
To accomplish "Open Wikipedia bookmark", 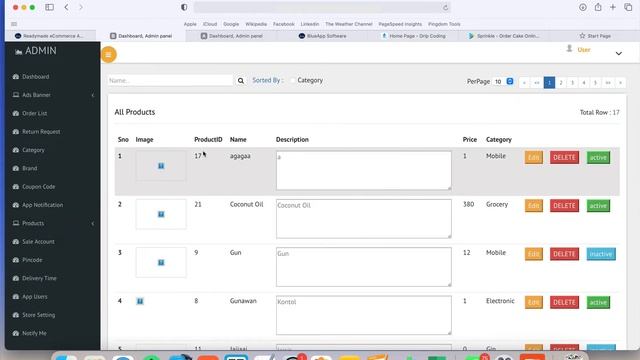I will tap(256, 24).
